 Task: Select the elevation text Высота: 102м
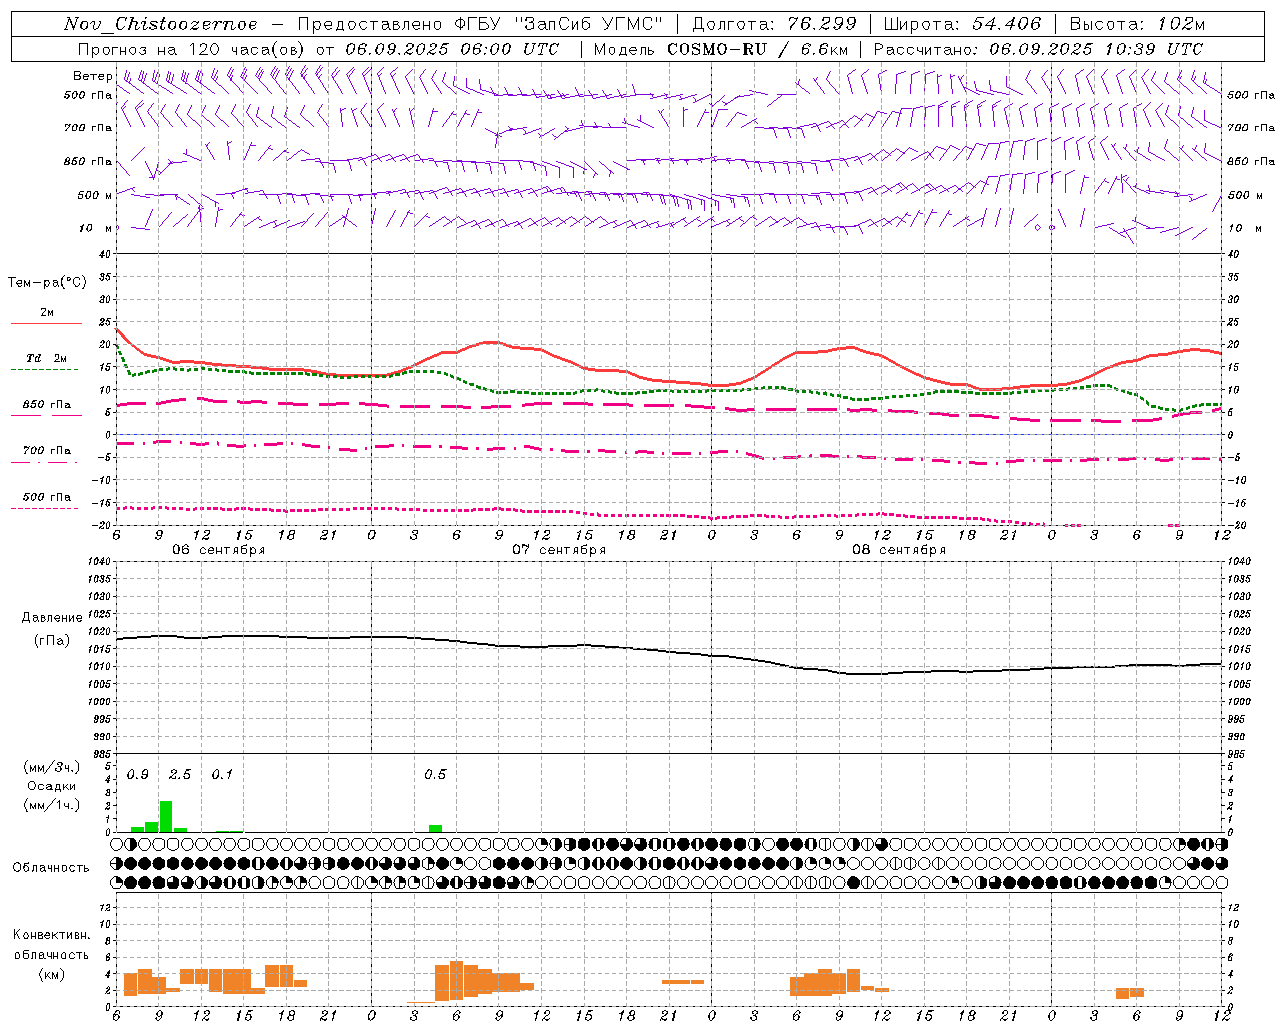tap(1137, 24)
